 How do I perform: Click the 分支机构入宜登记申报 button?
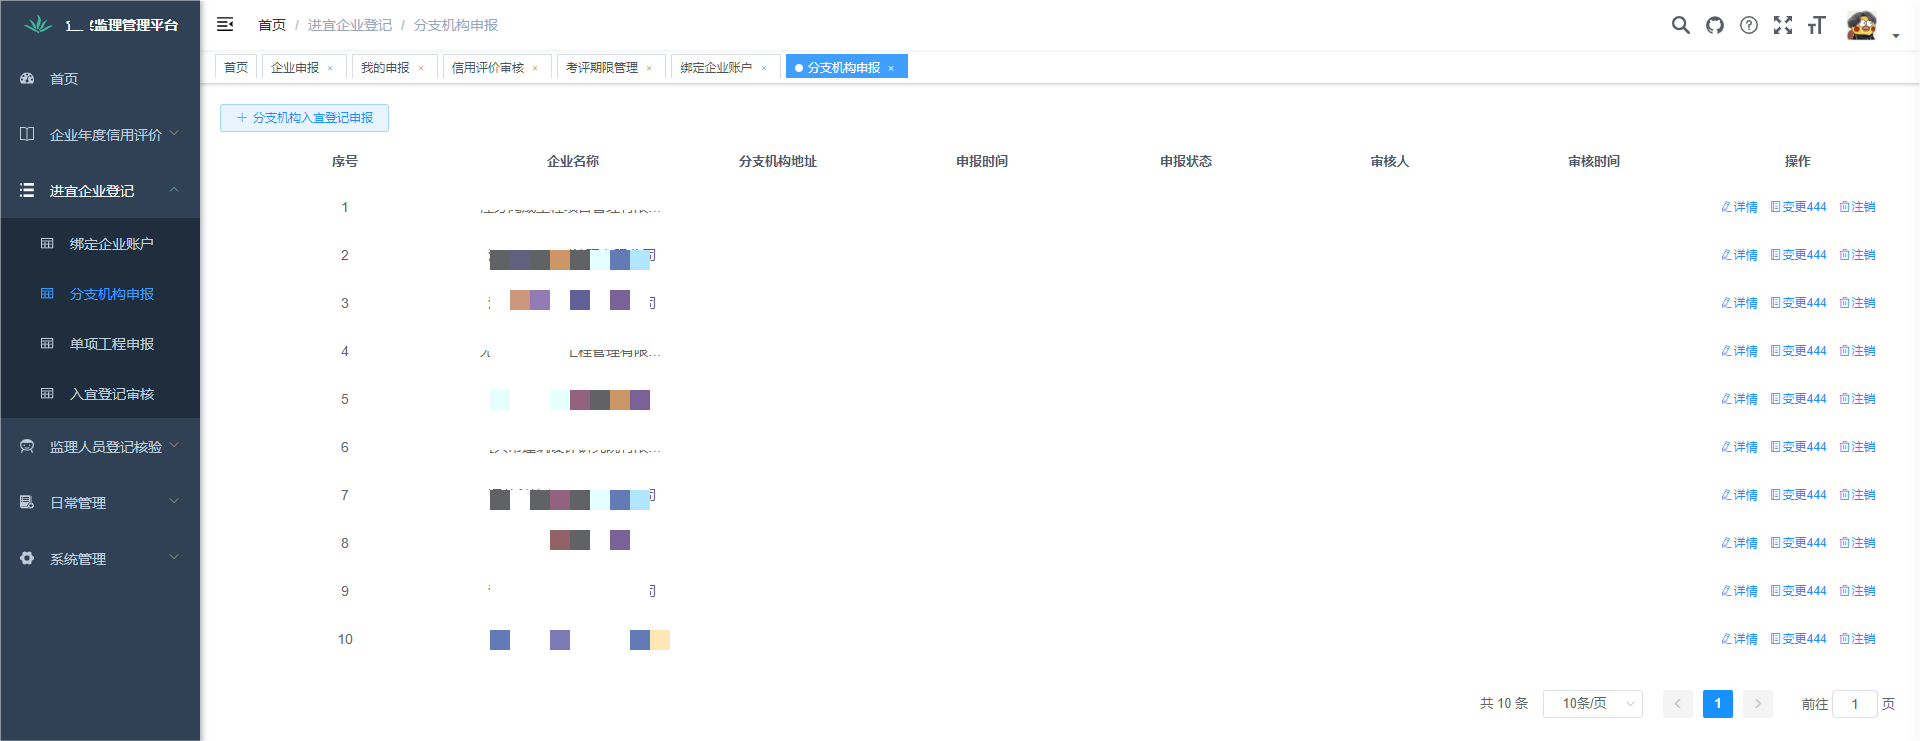click(x=304, y=118)
